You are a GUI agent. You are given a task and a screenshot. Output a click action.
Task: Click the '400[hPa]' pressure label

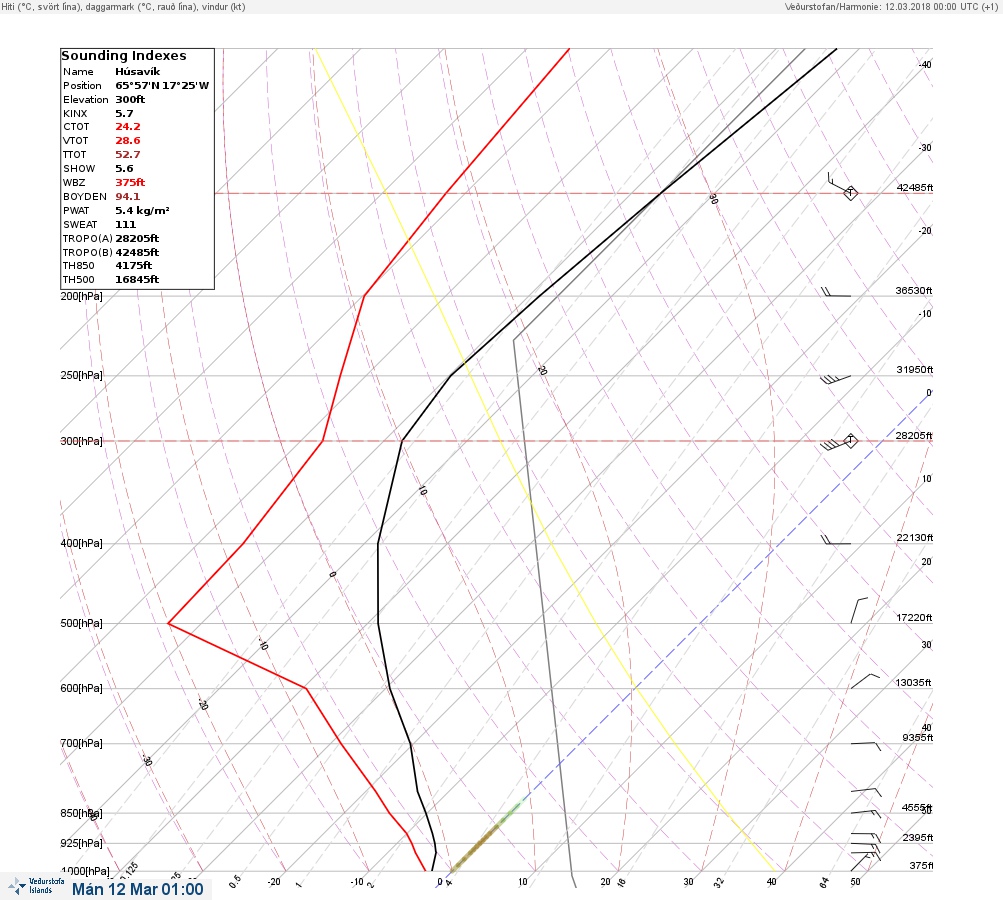pyautogui.click(x=81, y=543)
